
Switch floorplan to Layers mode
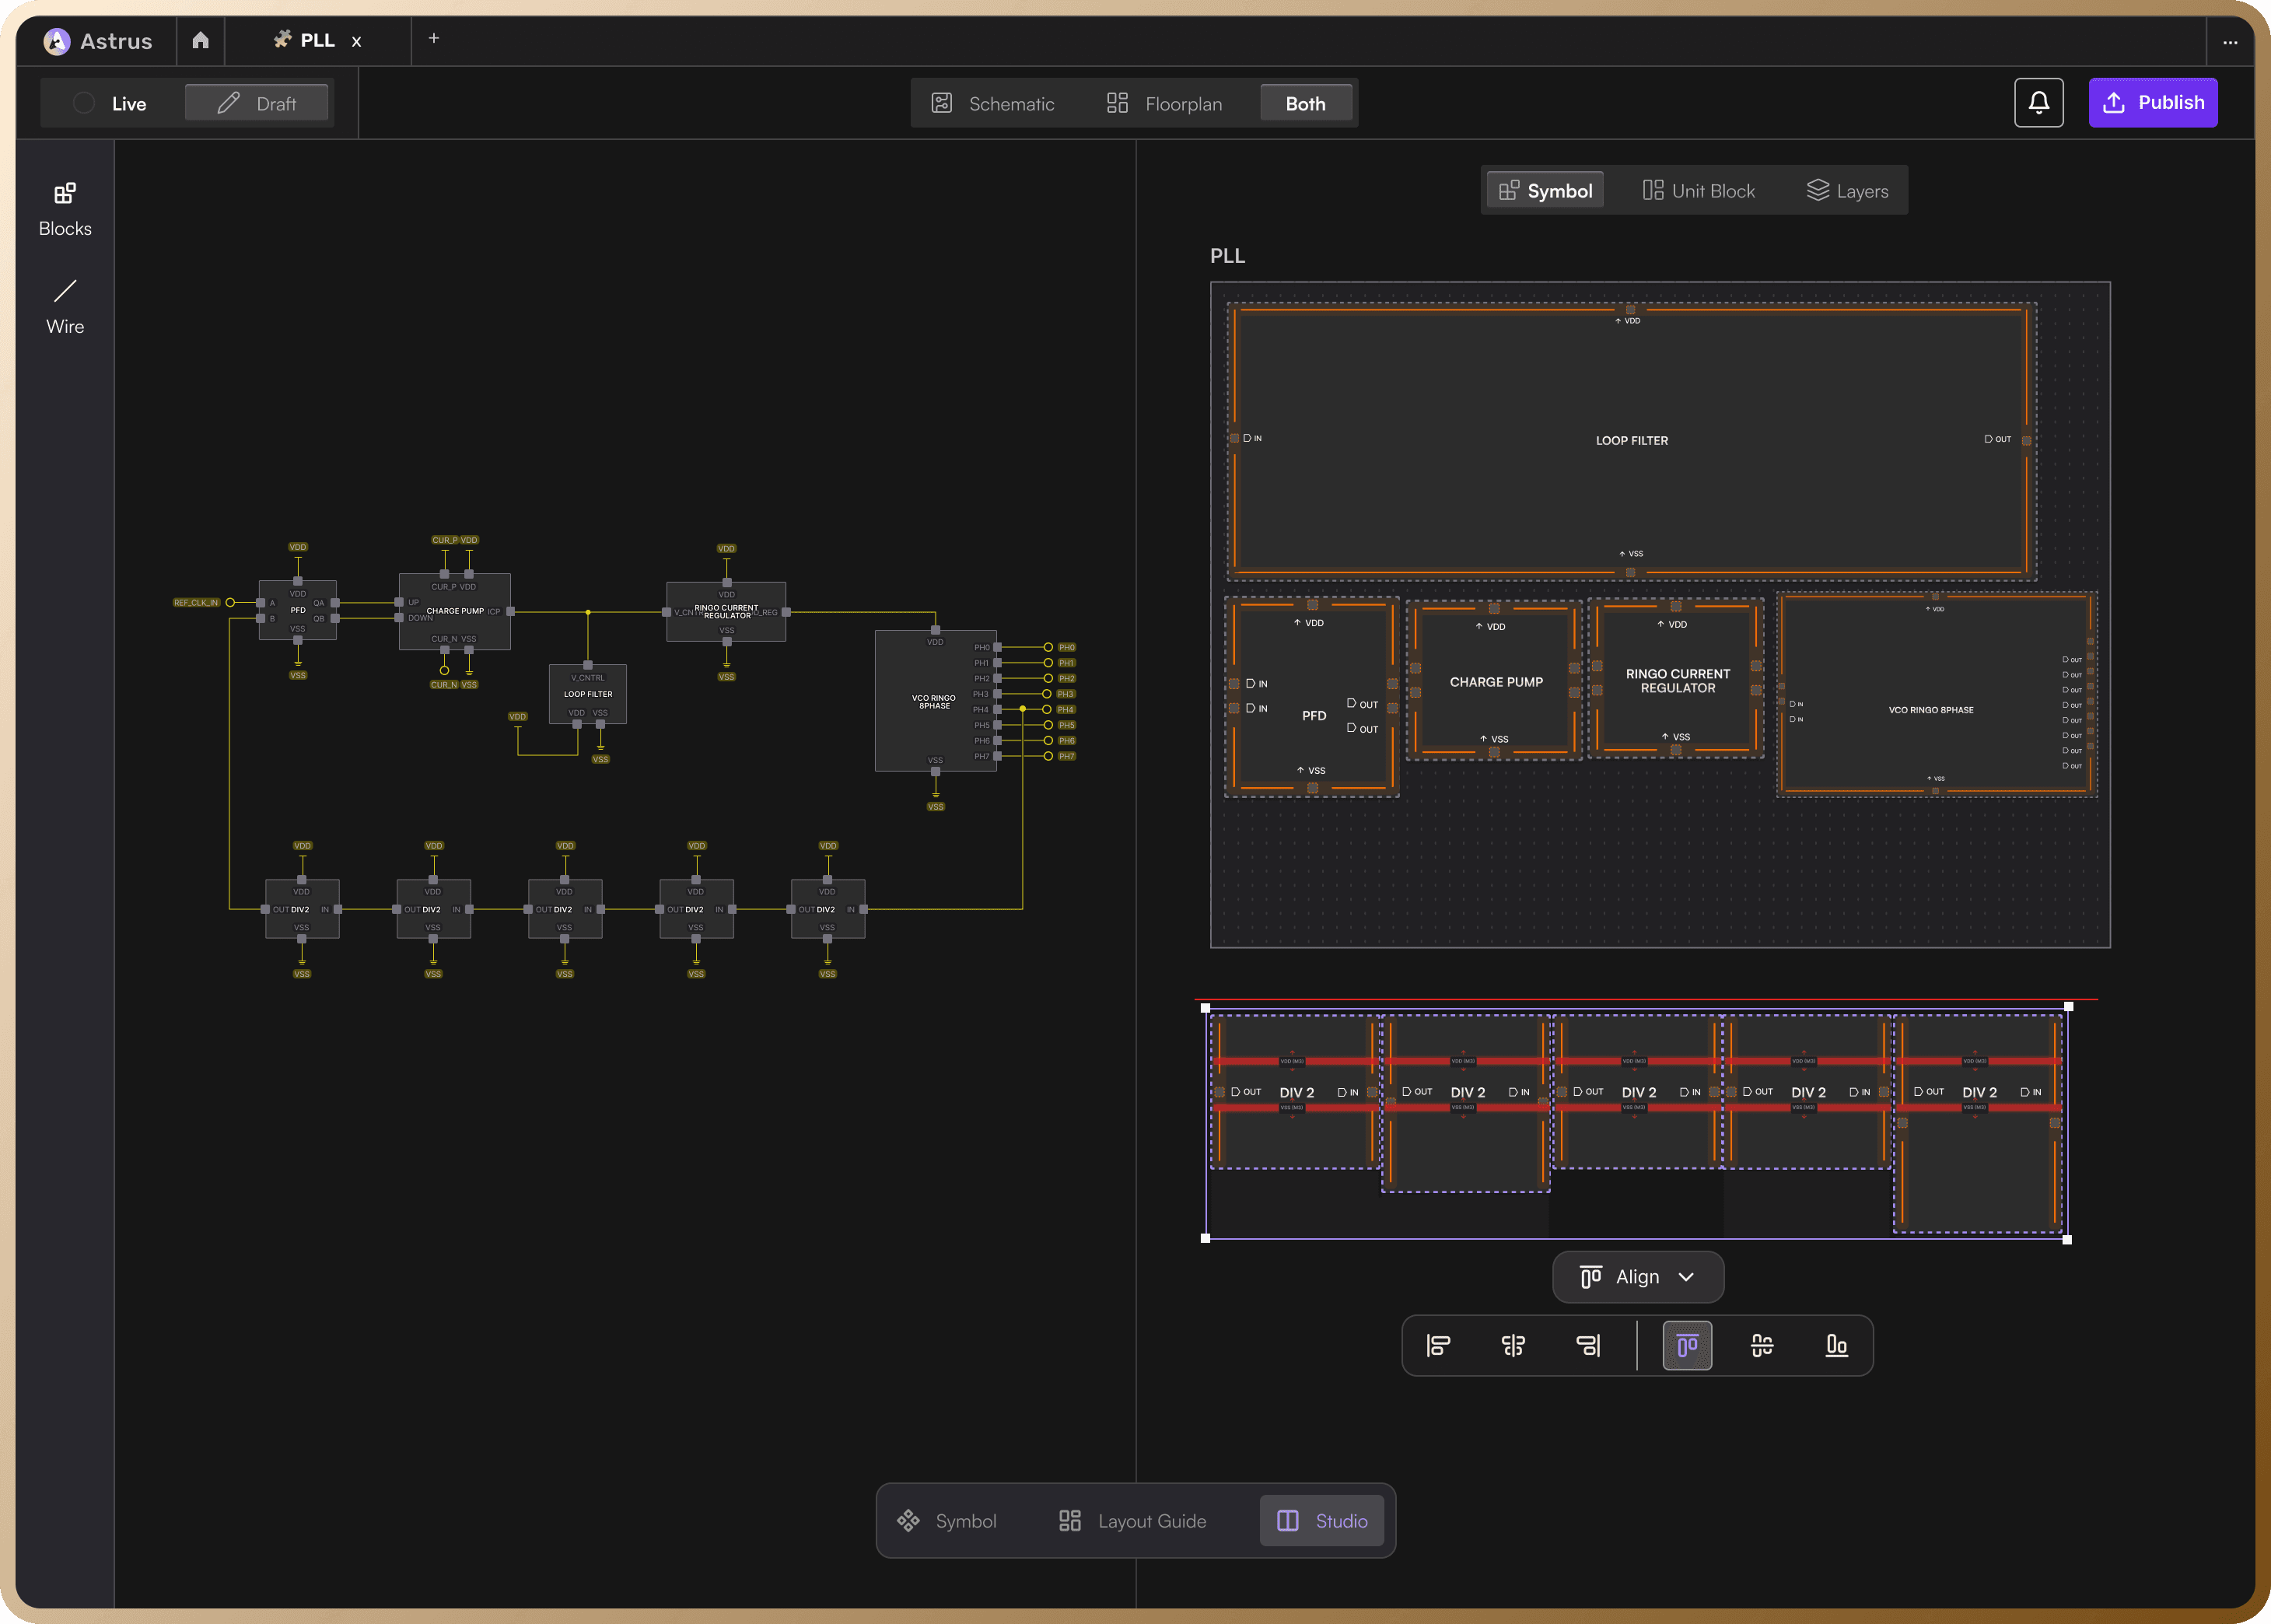[1847, 190]
